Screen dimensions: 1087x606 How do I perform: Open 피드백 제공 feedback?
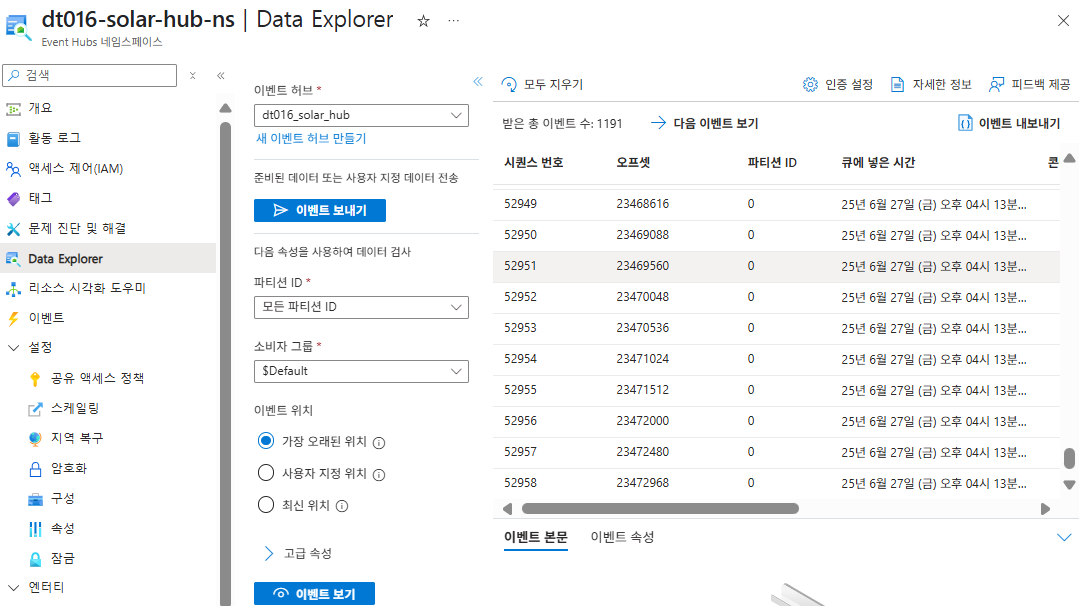click(x=1029, y=85)
